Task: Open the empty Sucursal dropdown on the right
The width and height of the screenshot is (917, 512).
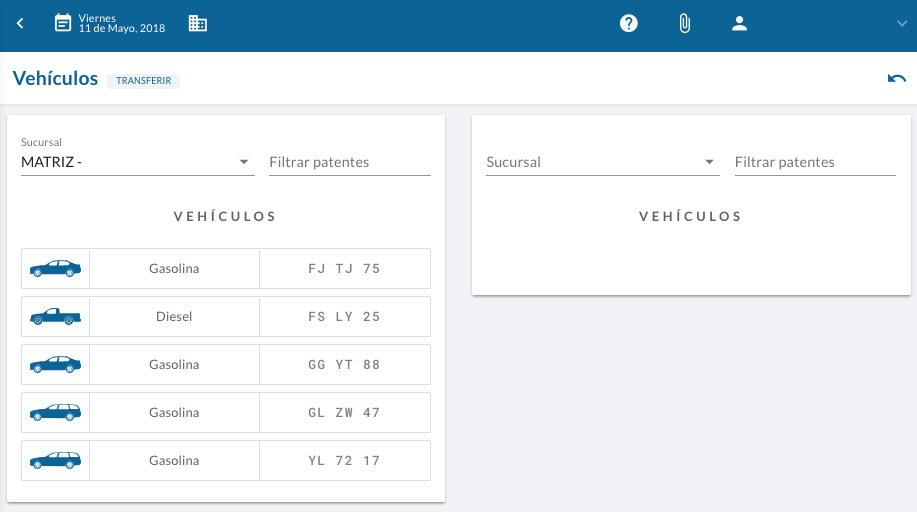Action: pyautogui.click(x=602, y=162)
